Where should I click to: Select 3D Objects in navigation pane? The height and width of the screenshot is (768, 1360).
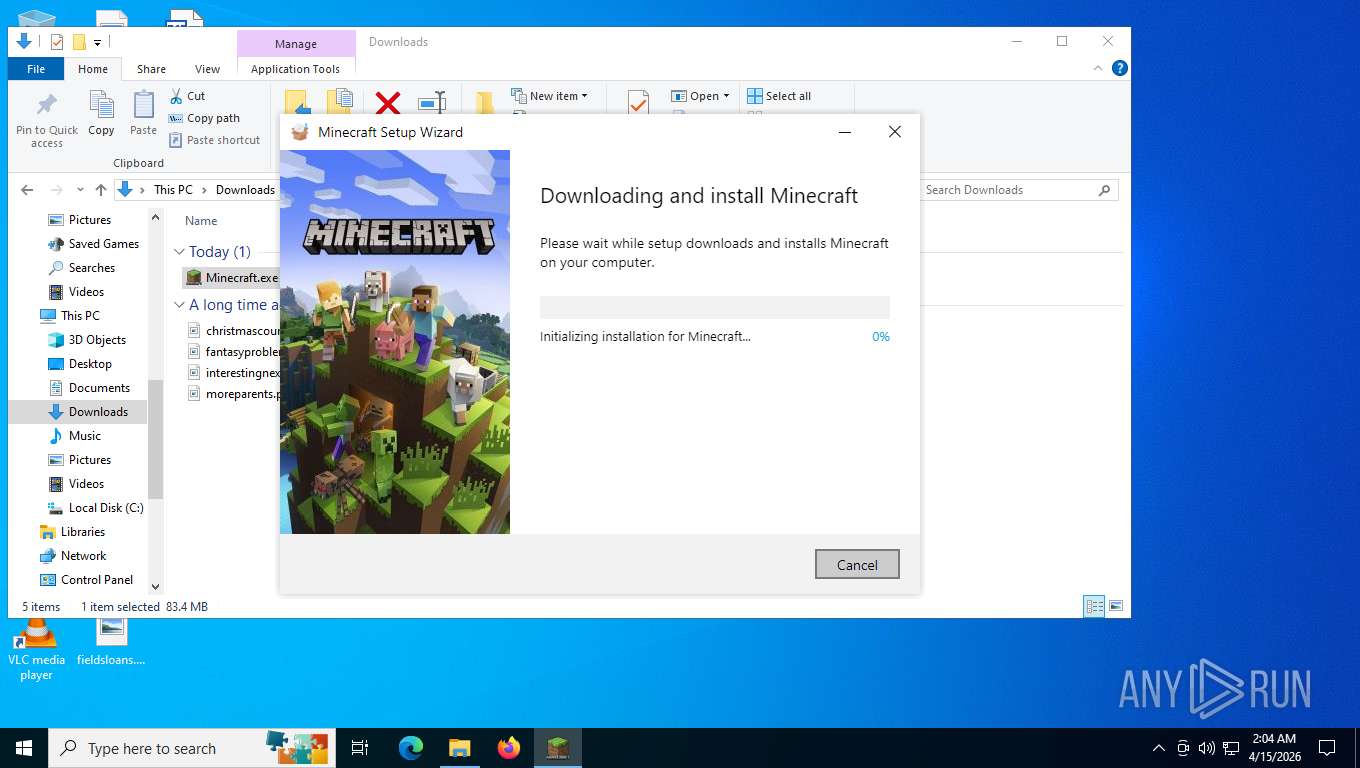tap(87, 340)
